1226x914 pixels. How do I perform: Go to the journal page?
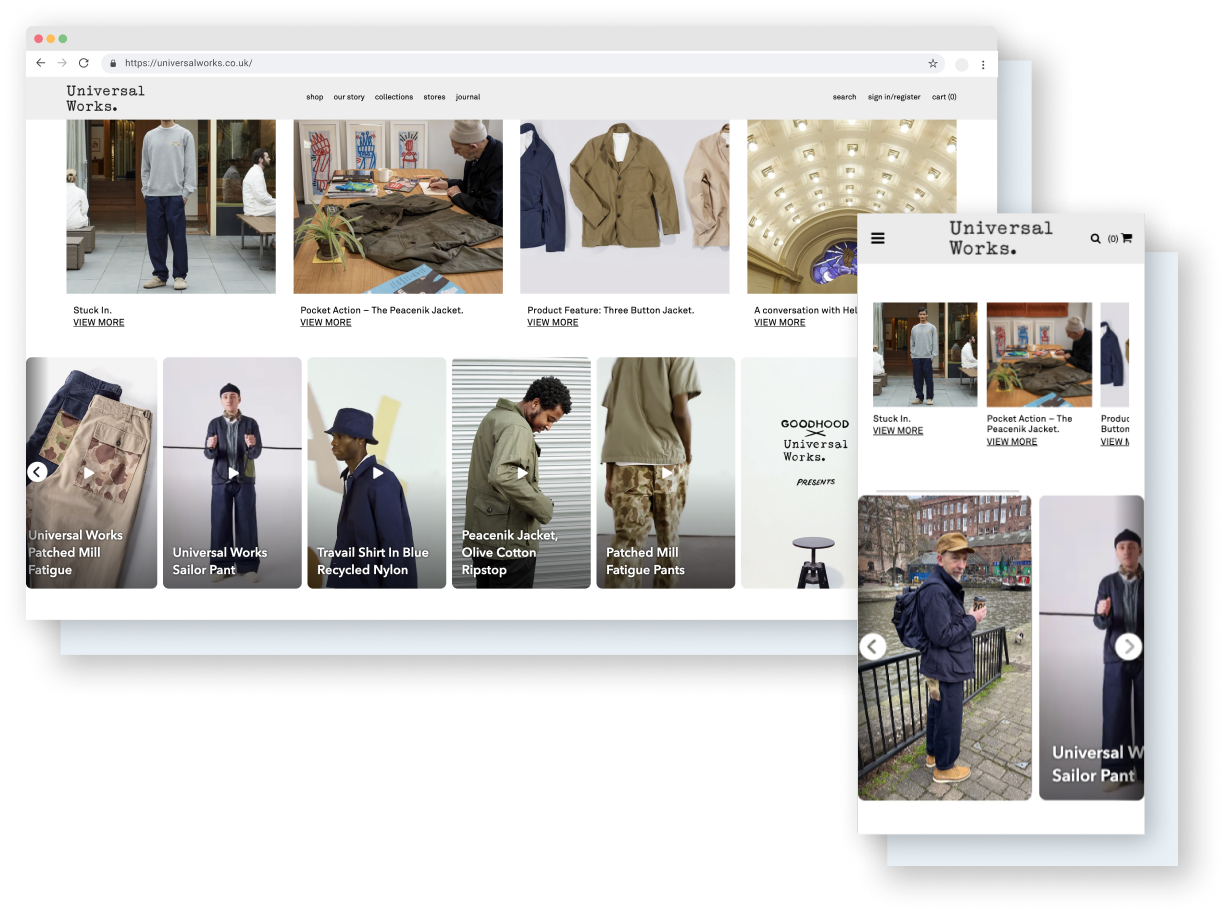click(468, 97)
